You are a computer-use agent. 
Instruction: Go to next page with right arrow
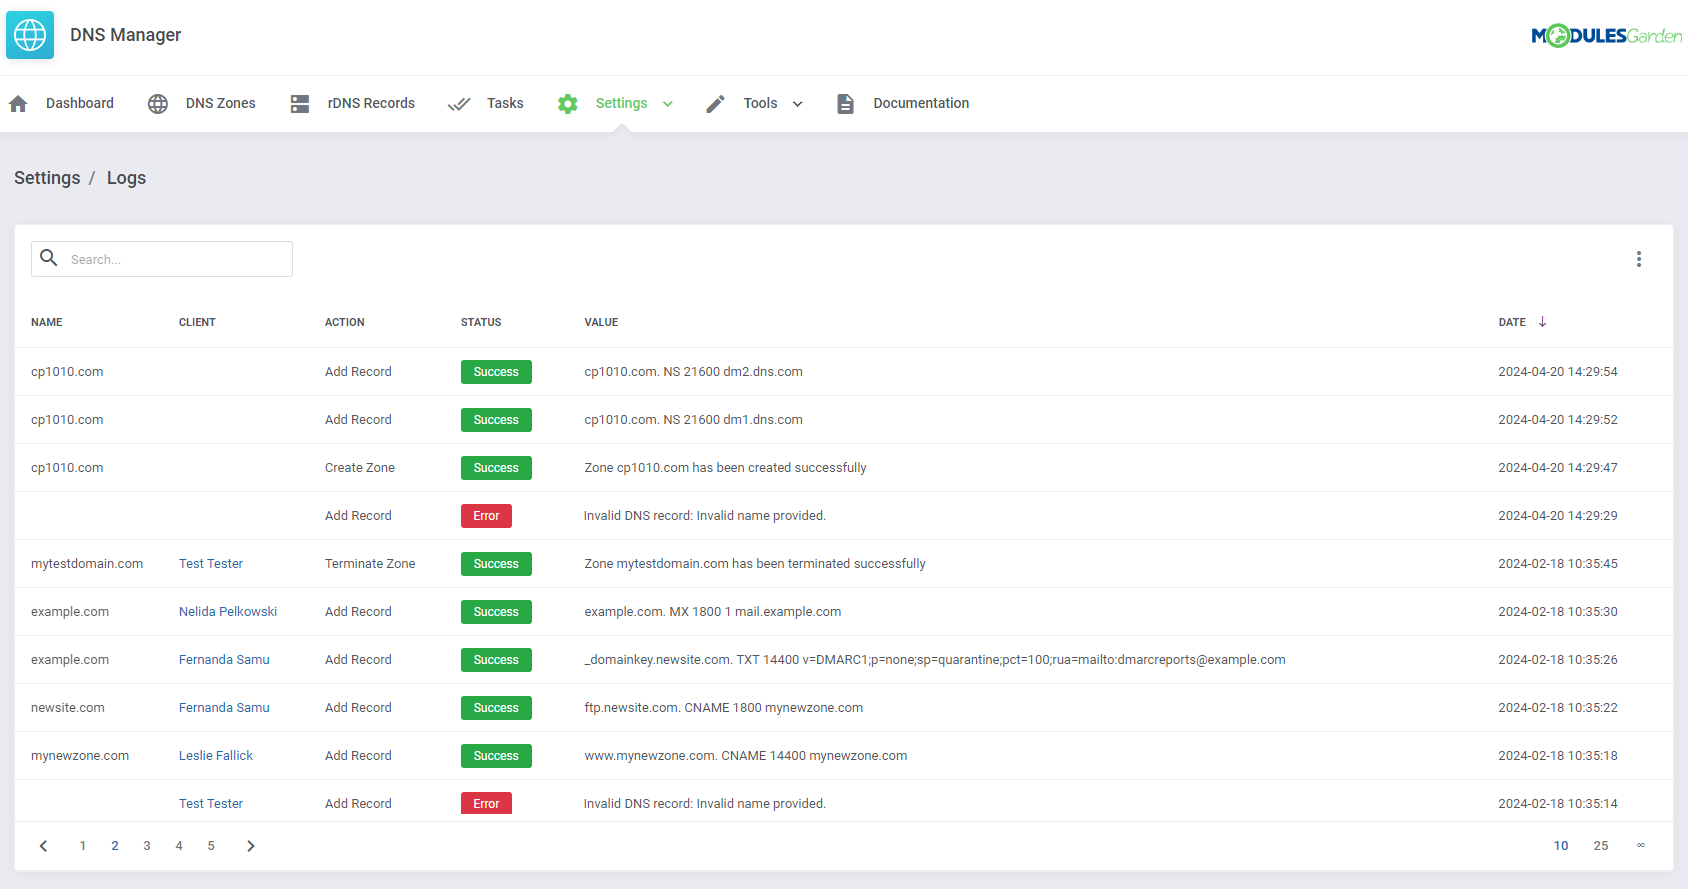[251, 846]
